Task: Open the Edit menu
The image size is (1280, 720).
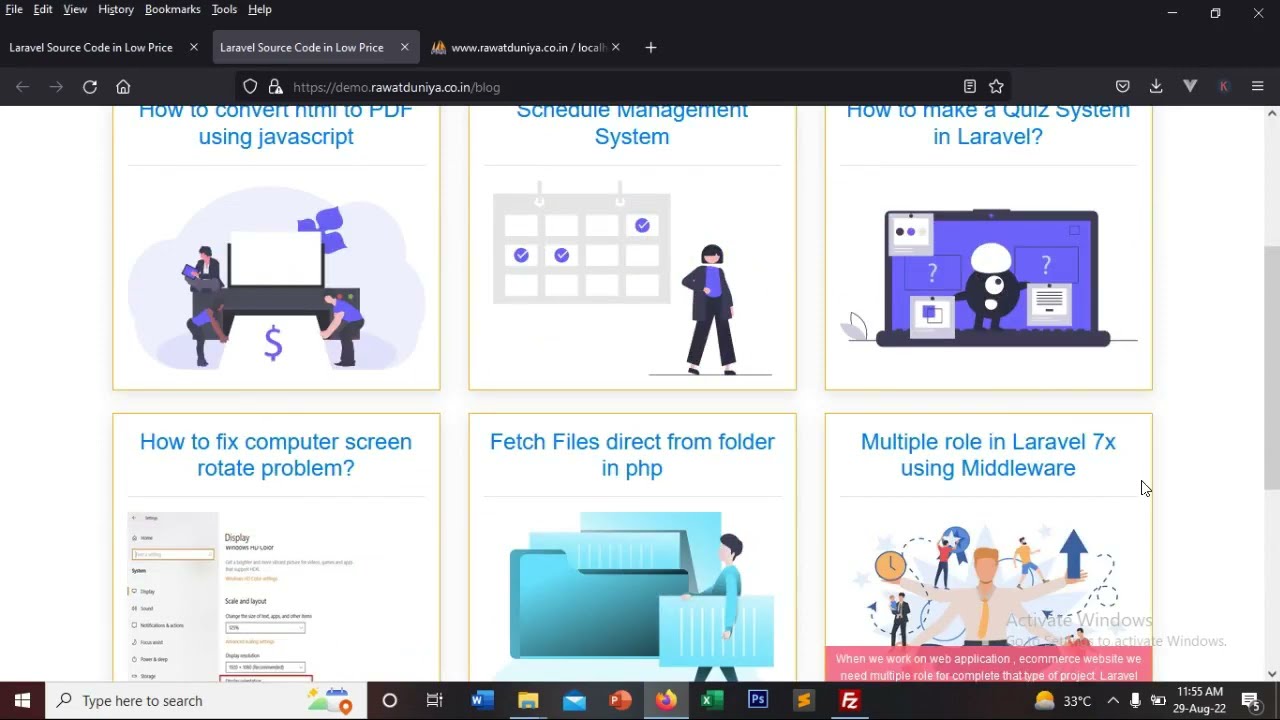Action: tap(43, 9)
